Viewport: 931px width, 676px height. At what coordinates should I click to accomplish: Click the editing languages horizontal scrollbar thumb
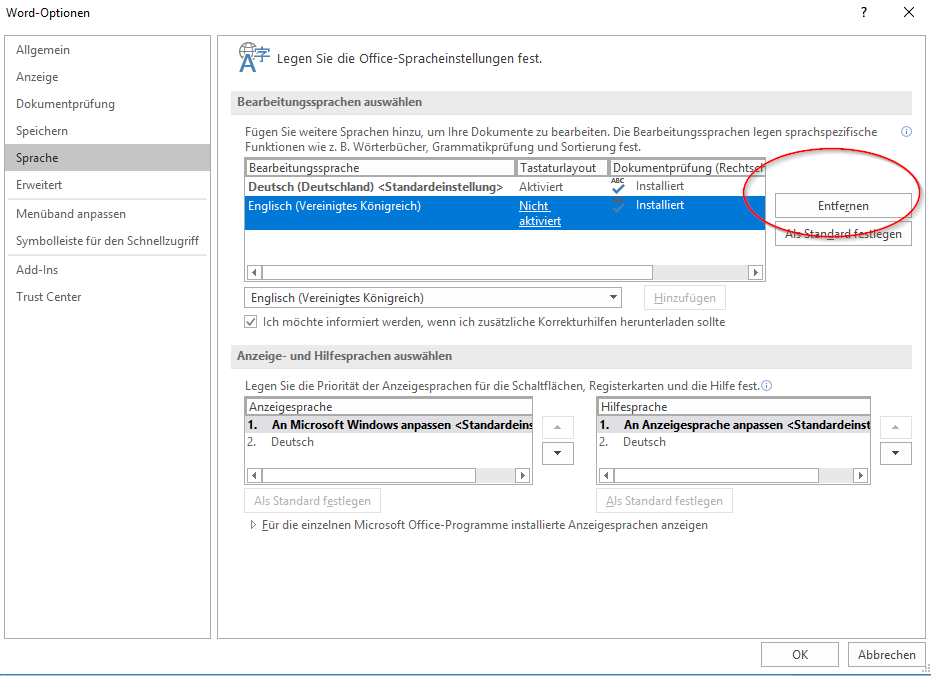[457, 272]
